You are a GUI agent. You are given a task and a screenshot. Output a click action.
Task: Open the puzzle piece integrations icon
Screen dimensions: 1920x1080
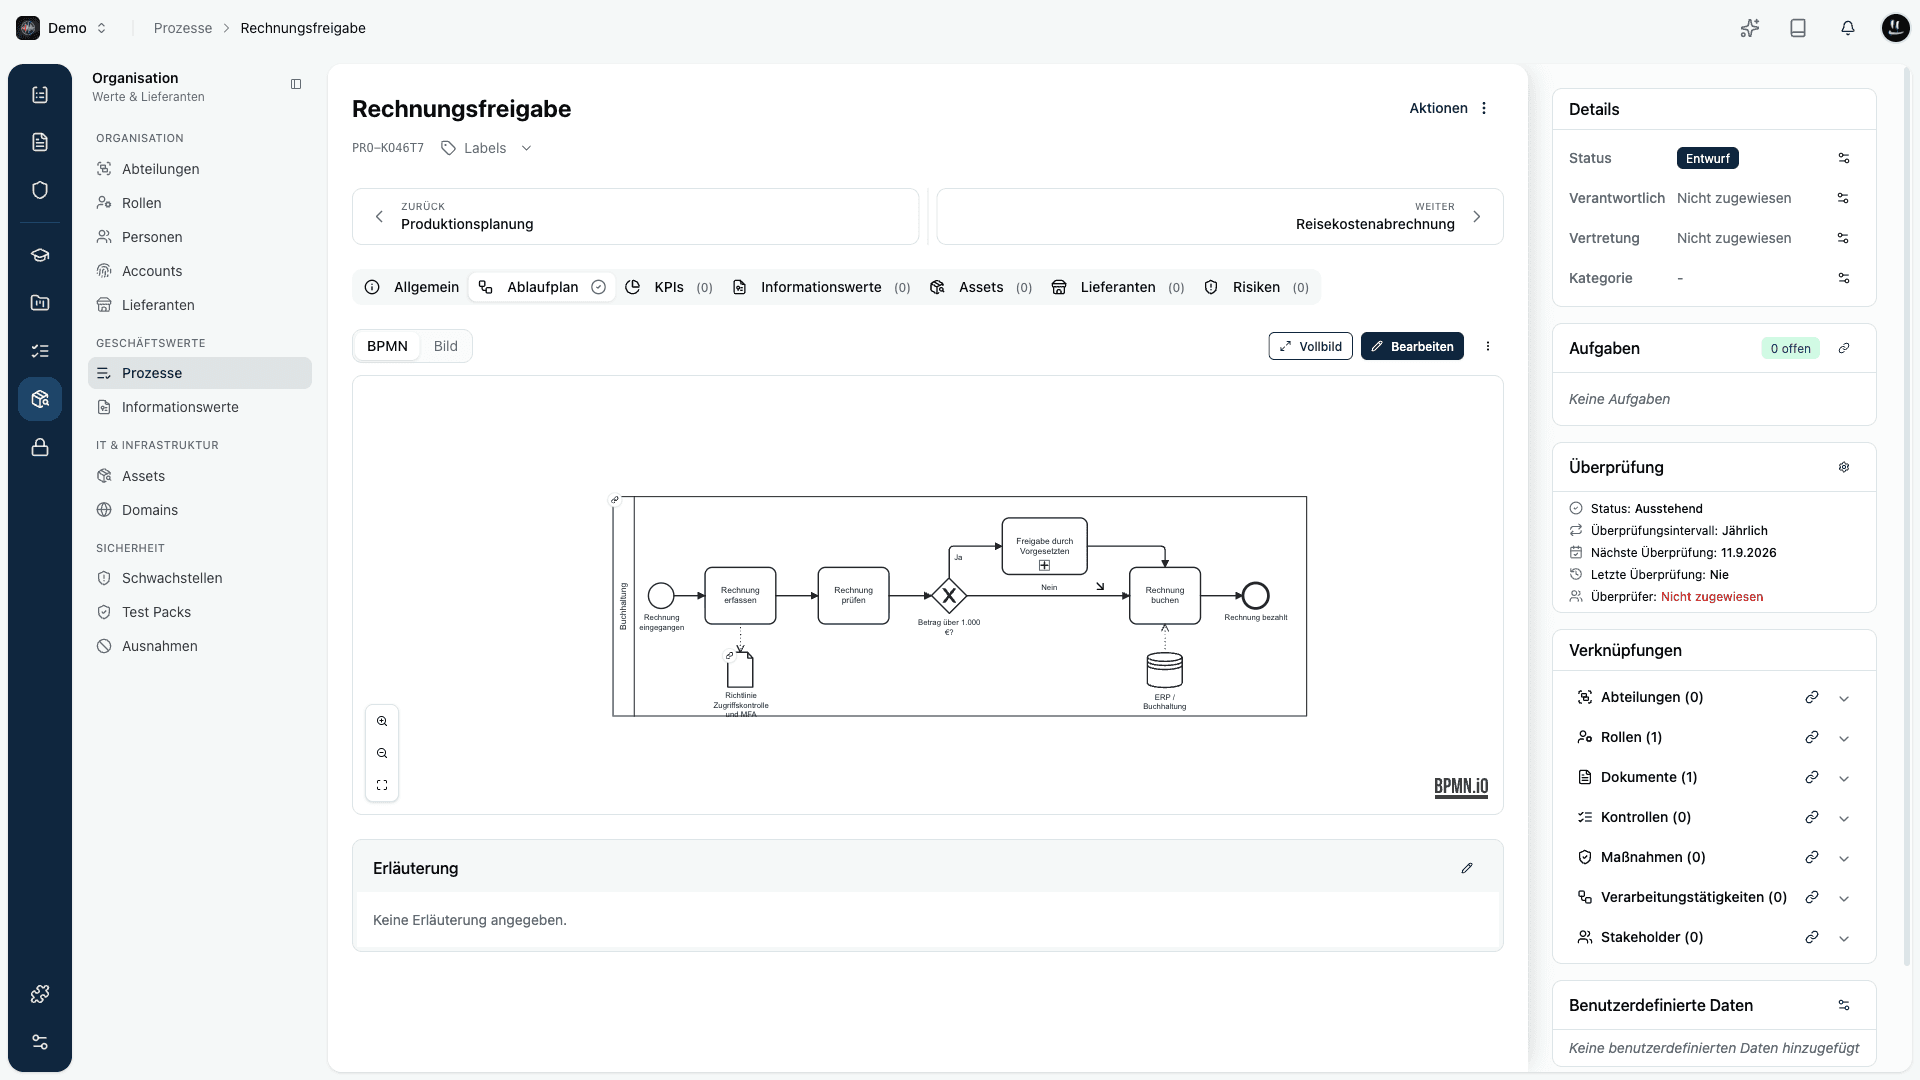coord(40,994)
